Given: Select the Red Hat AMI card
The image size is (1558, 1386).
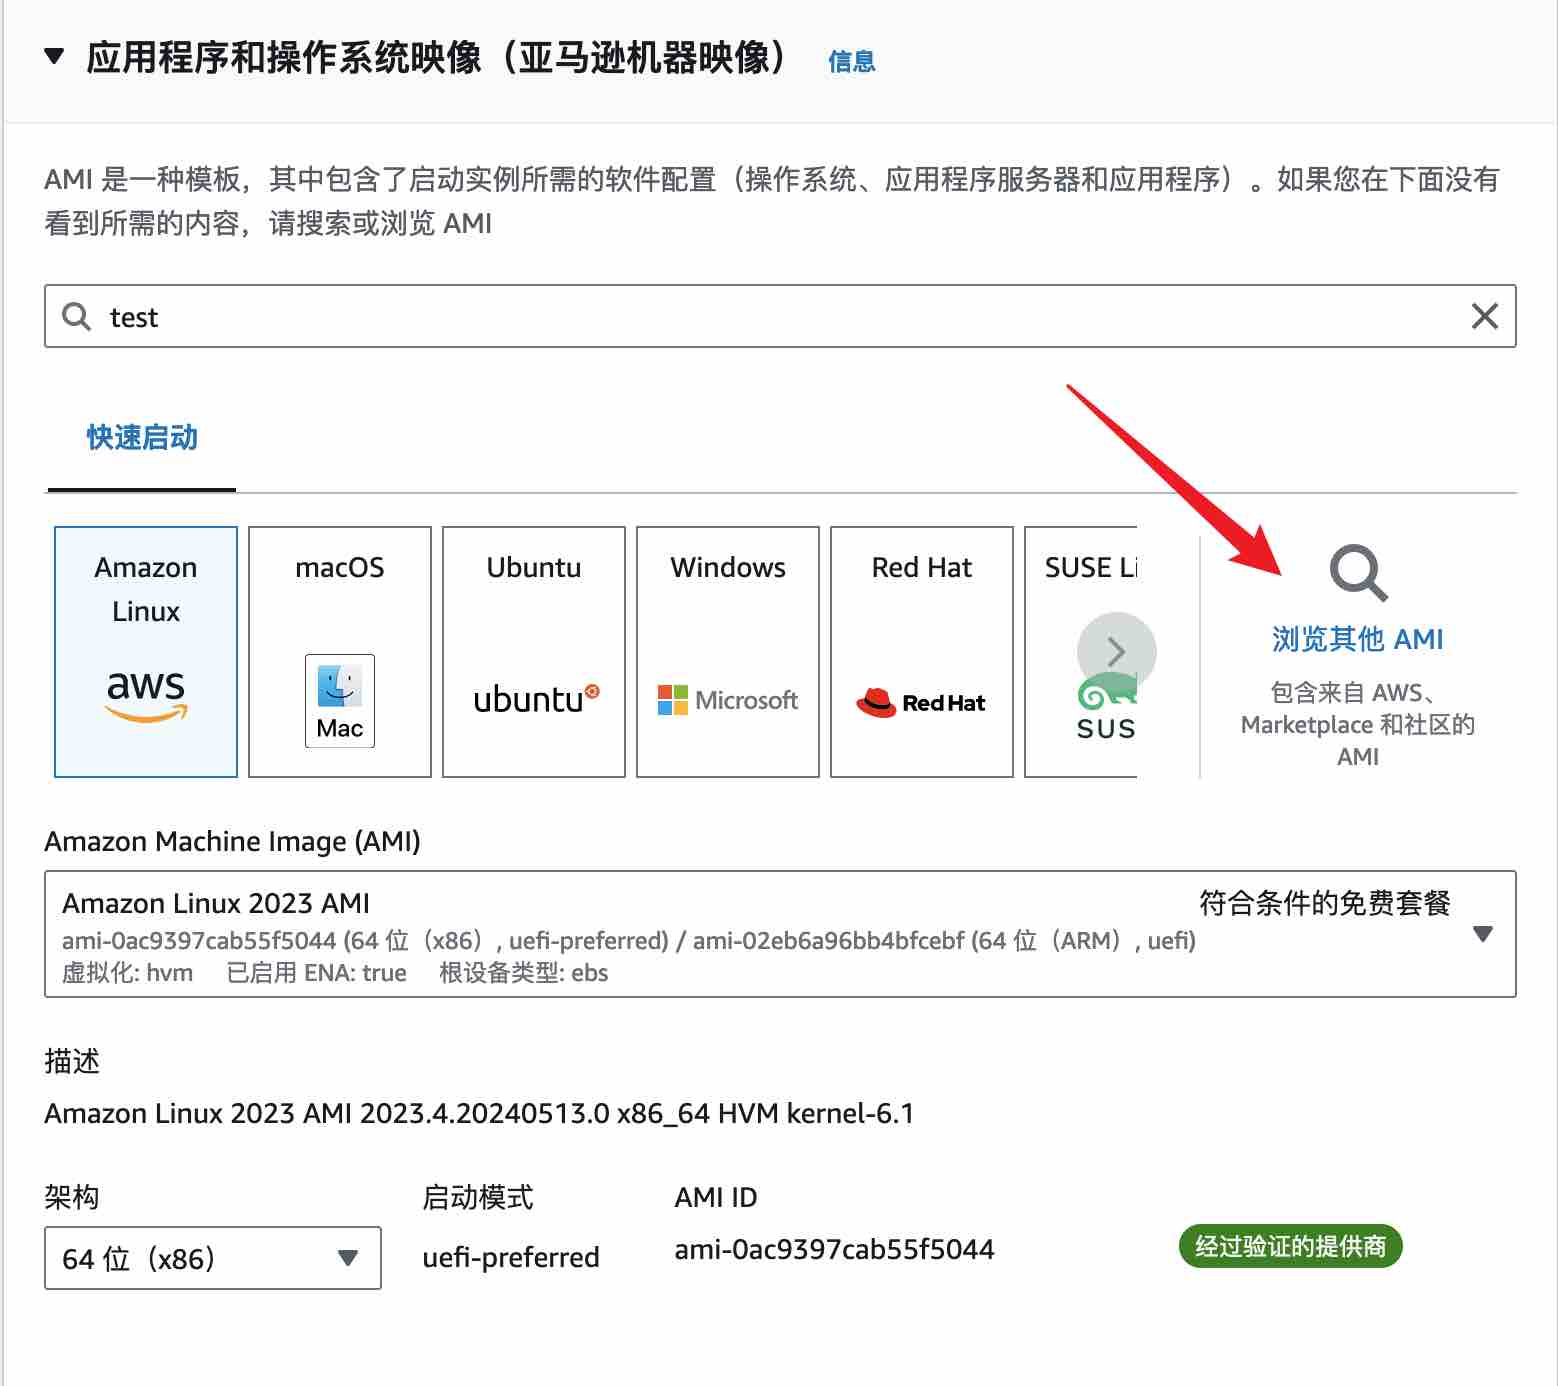Looking at the screenshot, I should [x=922, y=652].
